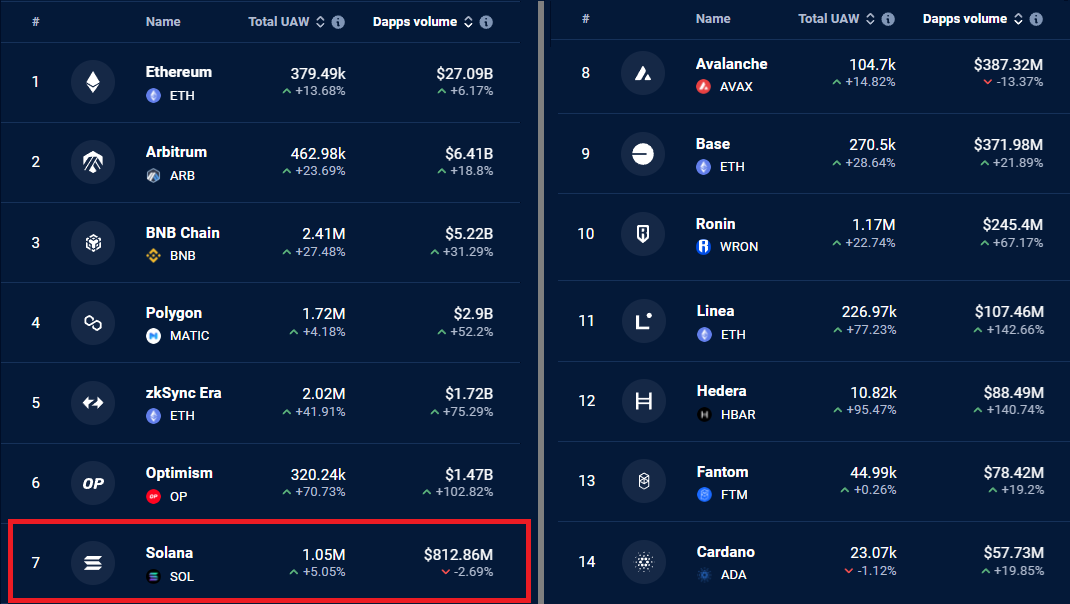Show info for right Total UAW column
The height and width of the screenshot is (604, 1070).
[x=888, y=19]
